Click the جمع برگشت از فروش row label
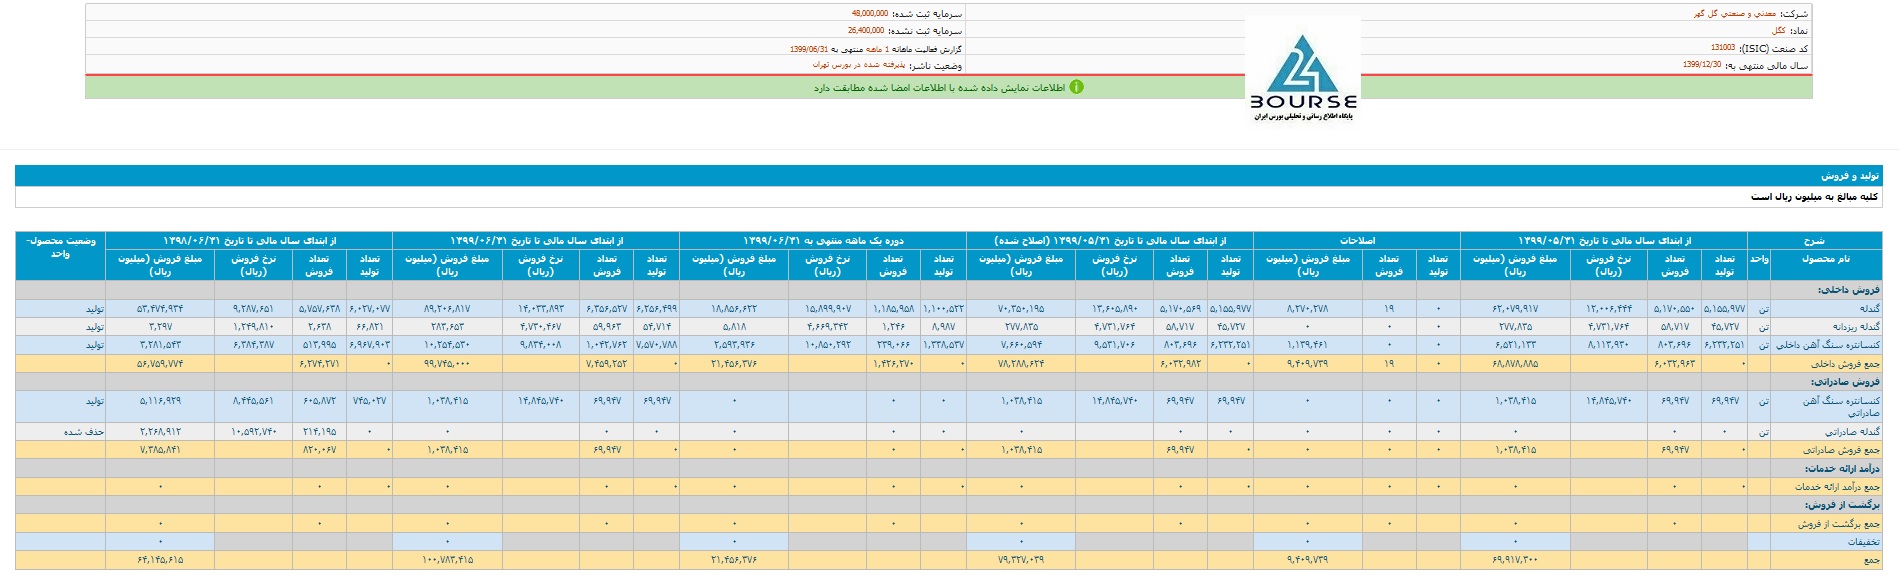The height and width of the screenshot is (587, 1899). (1840, 524)
